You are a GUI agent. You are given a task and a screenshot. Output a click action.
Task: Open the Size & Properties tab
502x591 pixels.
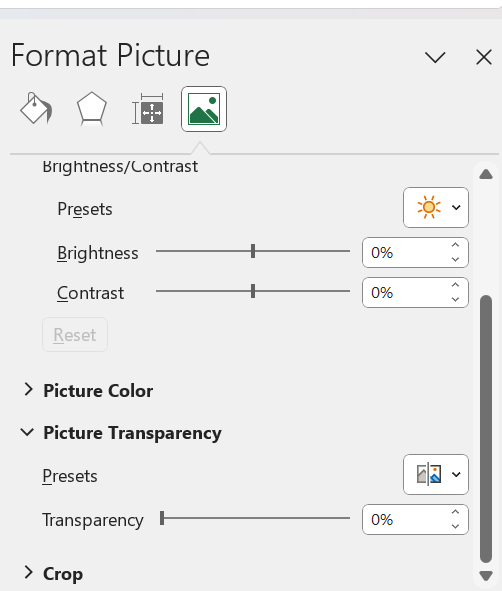click(x=148, y=109)
